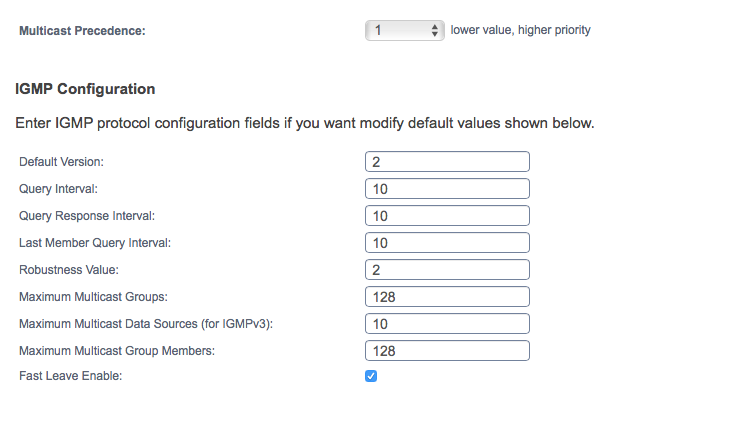
Task: Click the "Maximum Multicast Groups:" label
Action: 93,297
